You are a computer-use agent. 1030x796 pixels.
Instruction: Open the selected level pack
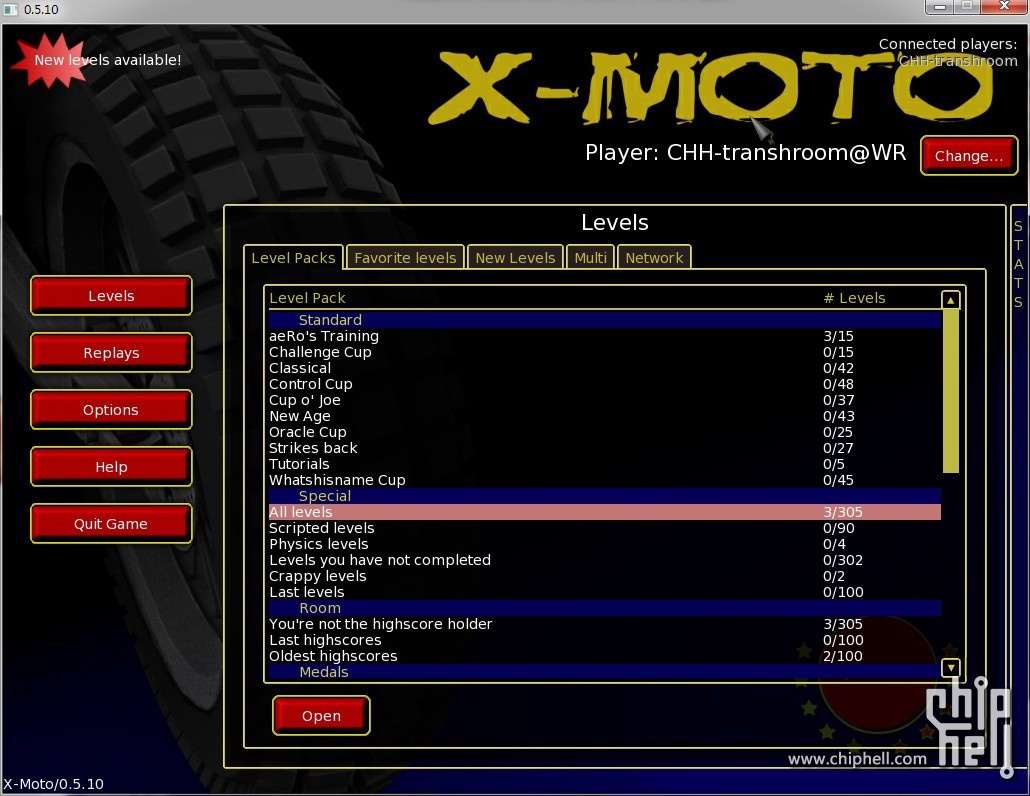[x=321, y=715]
